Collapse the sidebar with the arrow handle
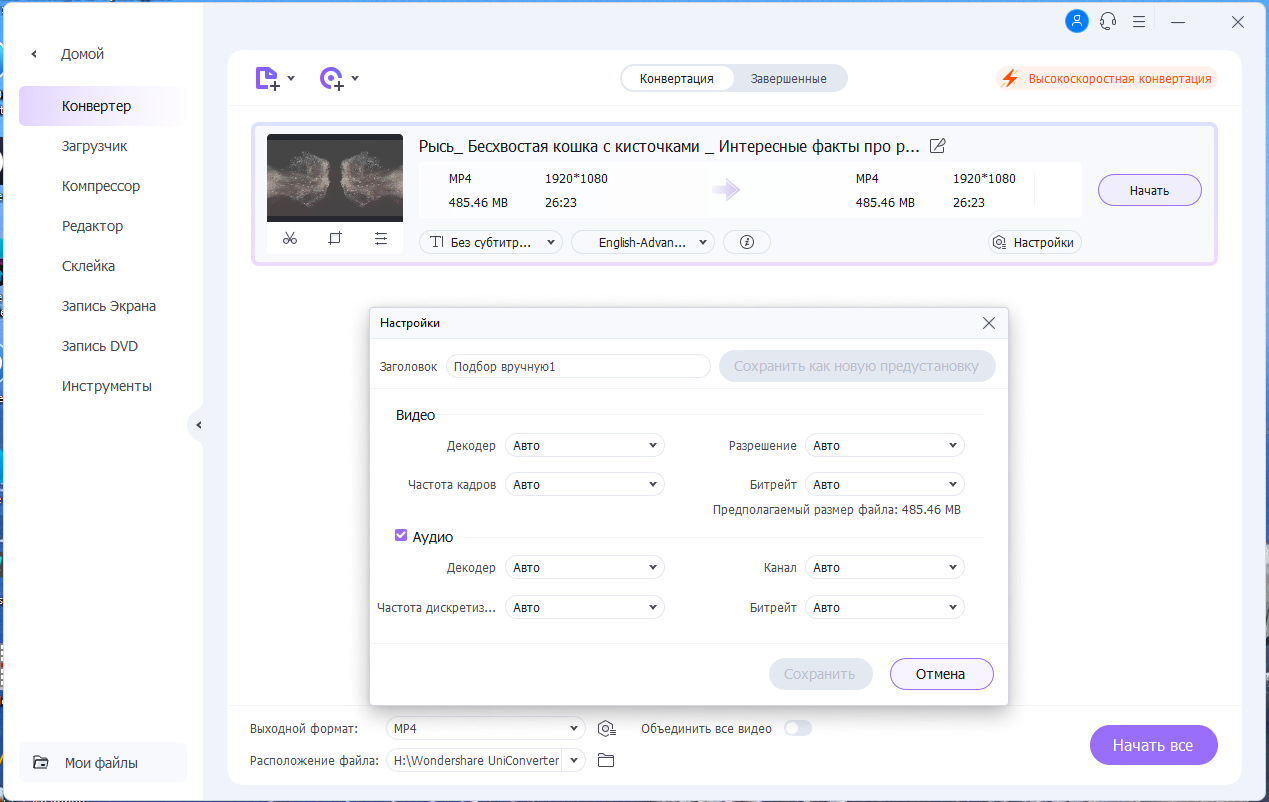The height and width of the screenshot is (802, 1269). pyautogui.click(x=197, y=425)
